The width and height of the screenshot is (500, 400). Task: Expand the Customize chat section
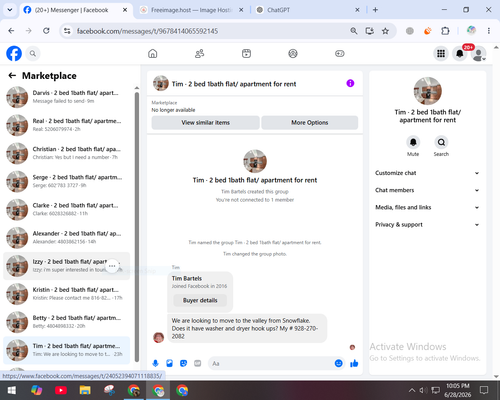coord(427,173)
